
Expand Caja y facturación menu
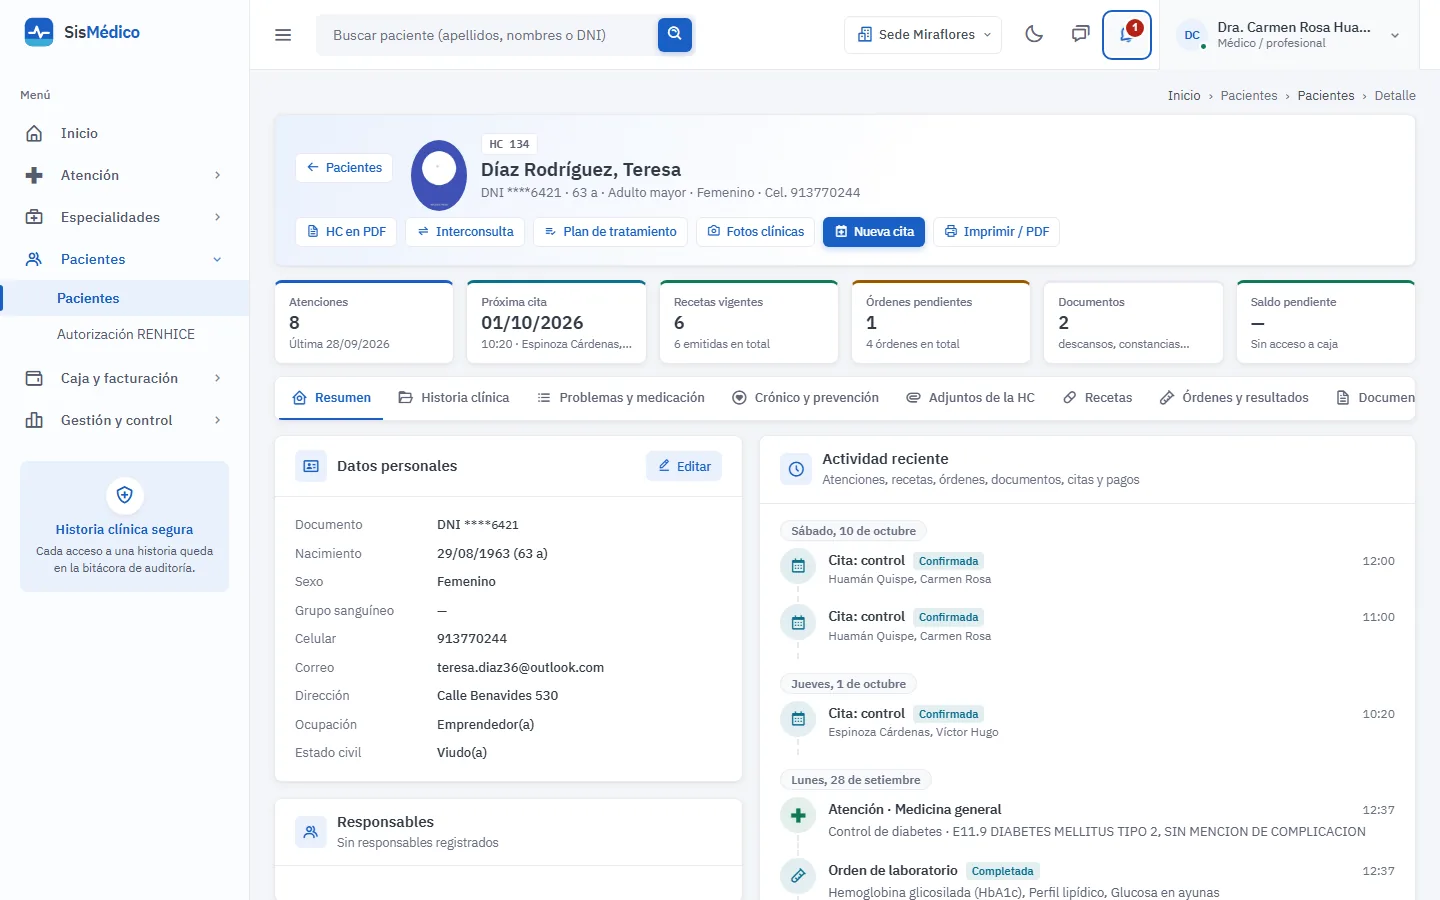[125, 378]
